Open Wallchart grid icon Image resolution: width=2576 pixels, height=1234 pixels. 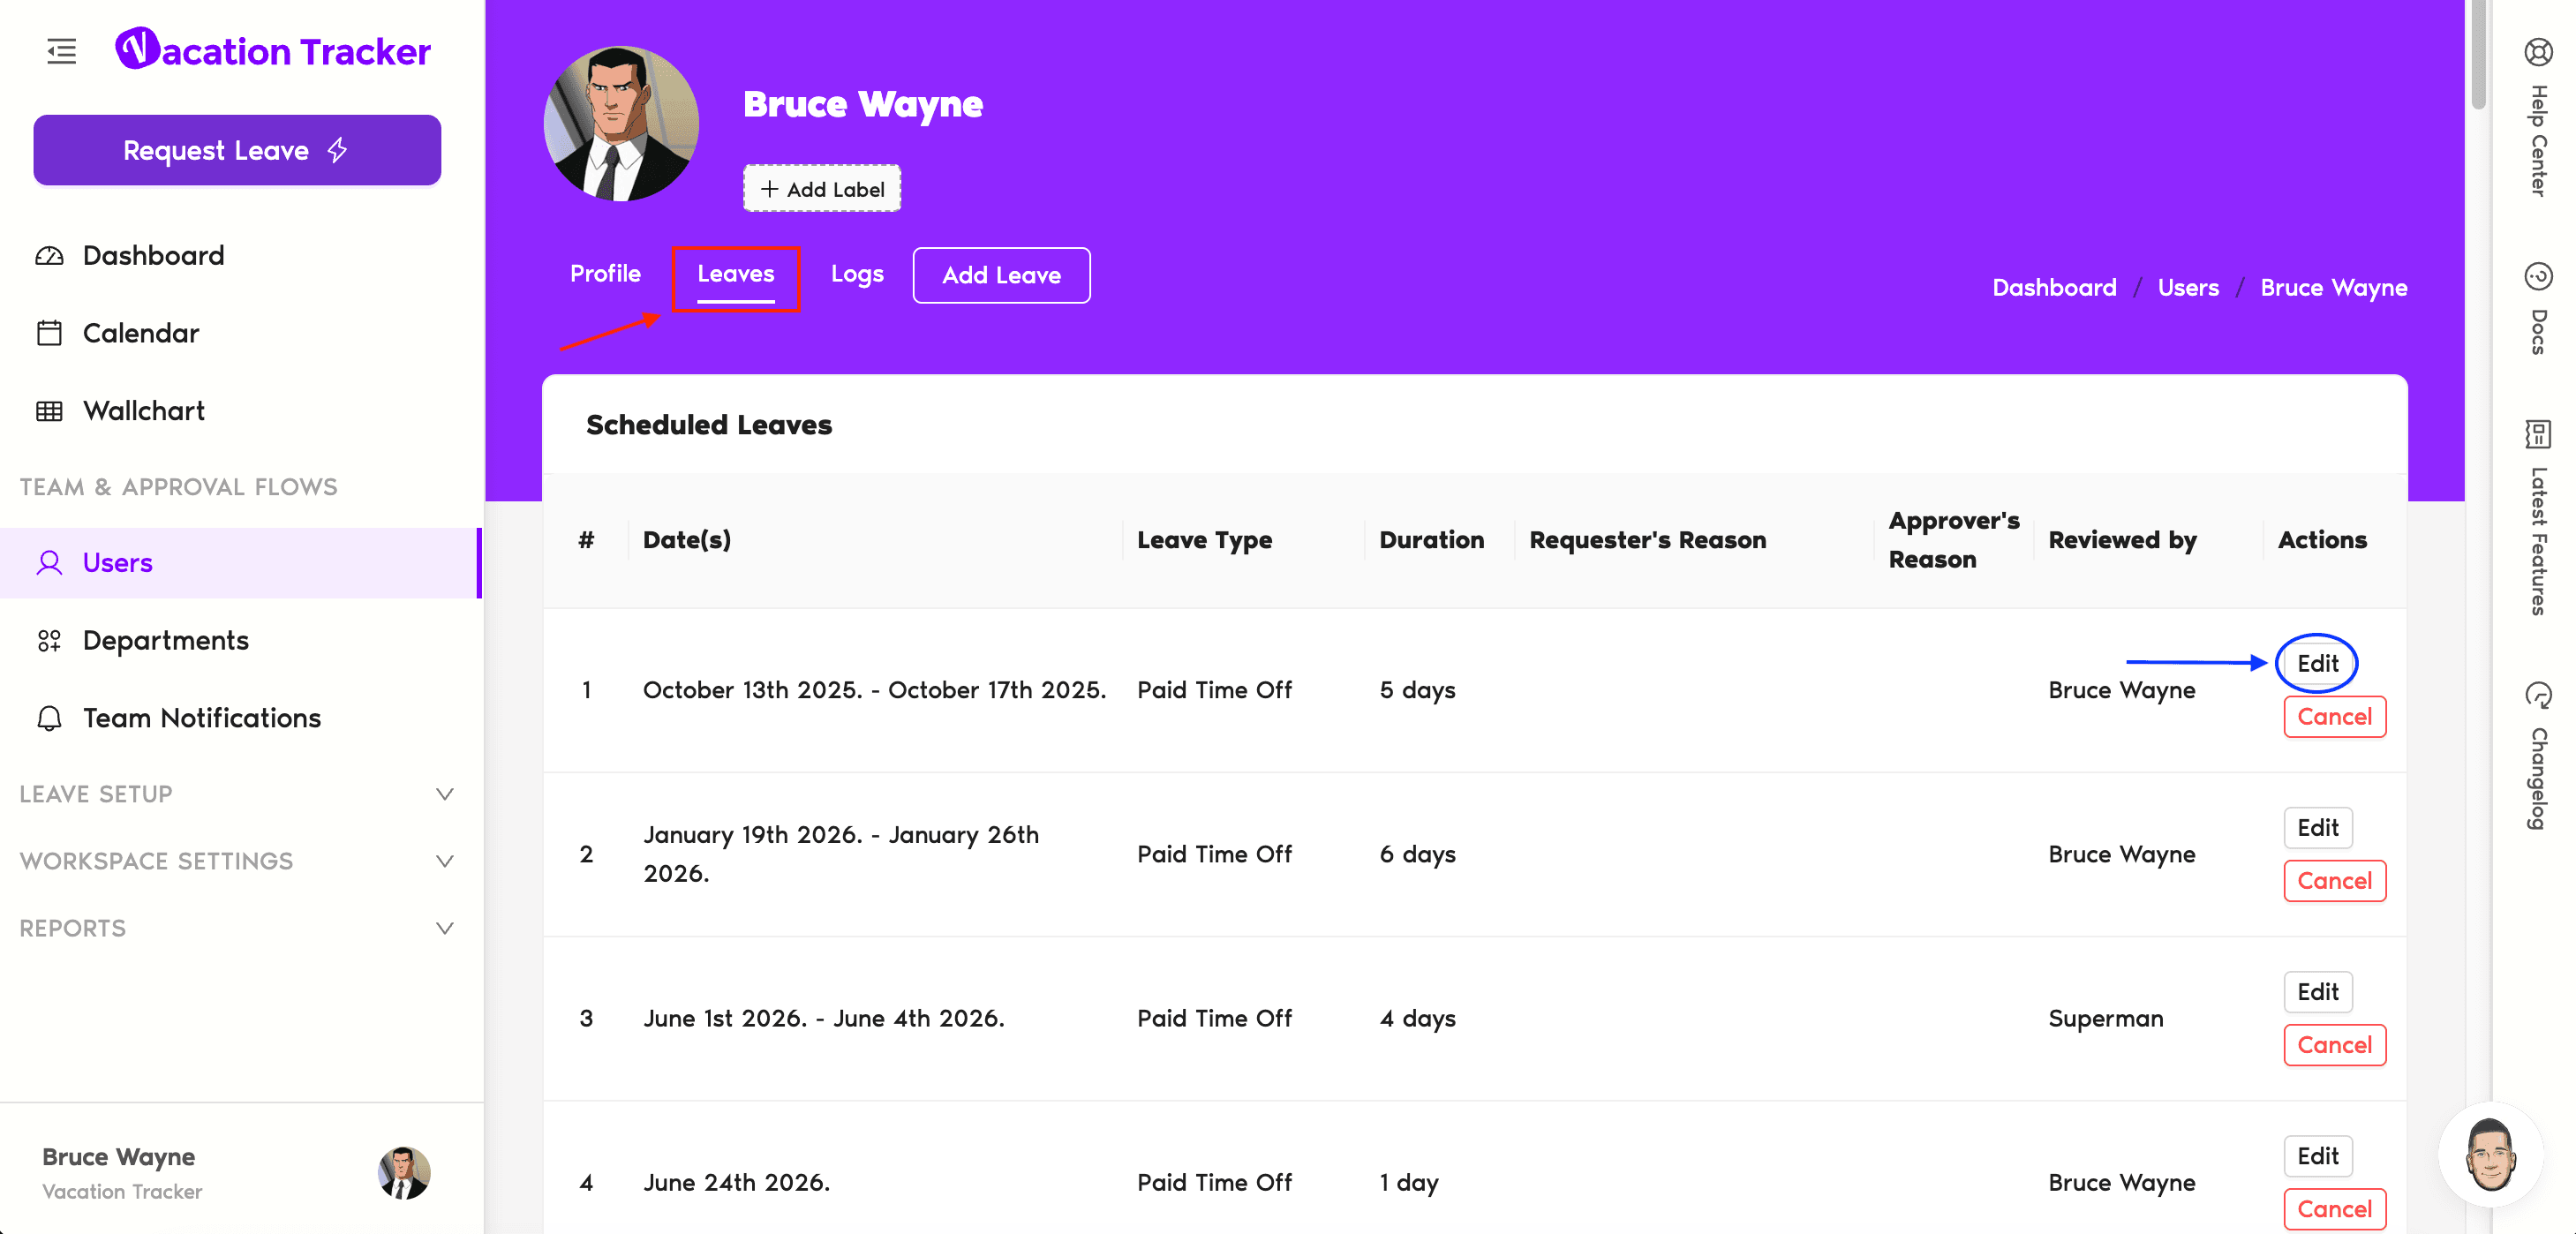pos(49,411)
